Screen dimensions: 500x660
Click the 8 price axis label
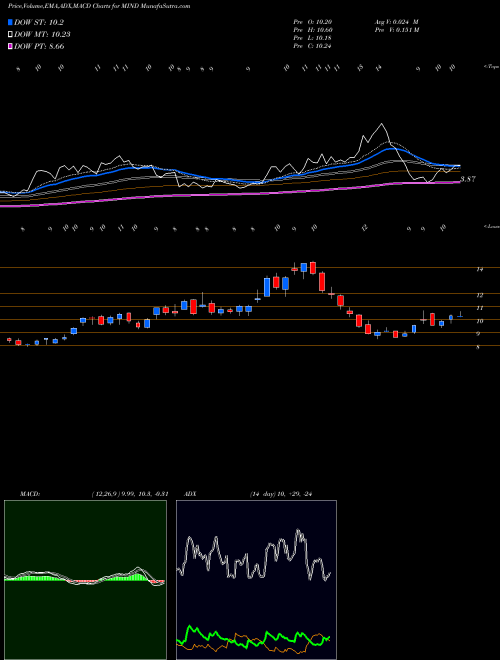coord(478,348)
